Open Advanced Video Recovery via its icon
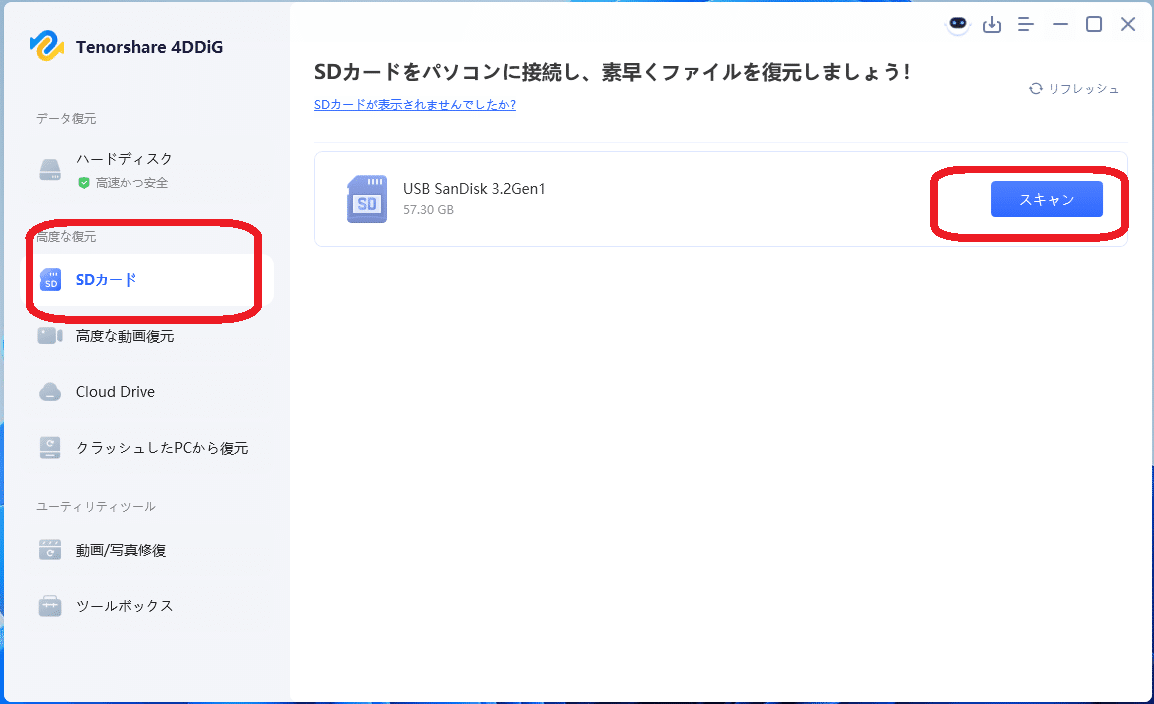The image size is (1154, 704). point(49,336)
